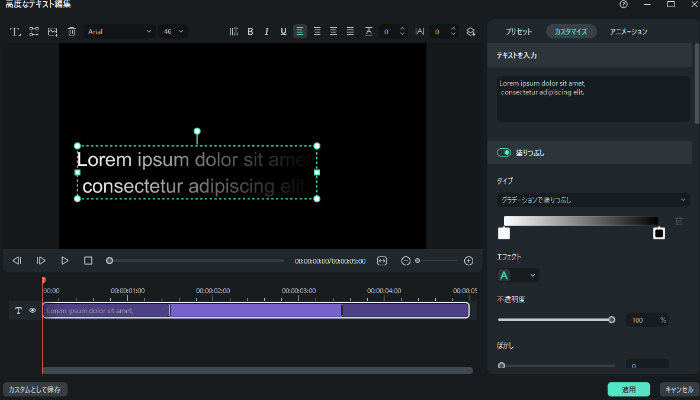This screenshot has width=700, height=400.
Task: Delete gradient stop with trash icon
Action: pyautogui.click(x=679, y=221)
